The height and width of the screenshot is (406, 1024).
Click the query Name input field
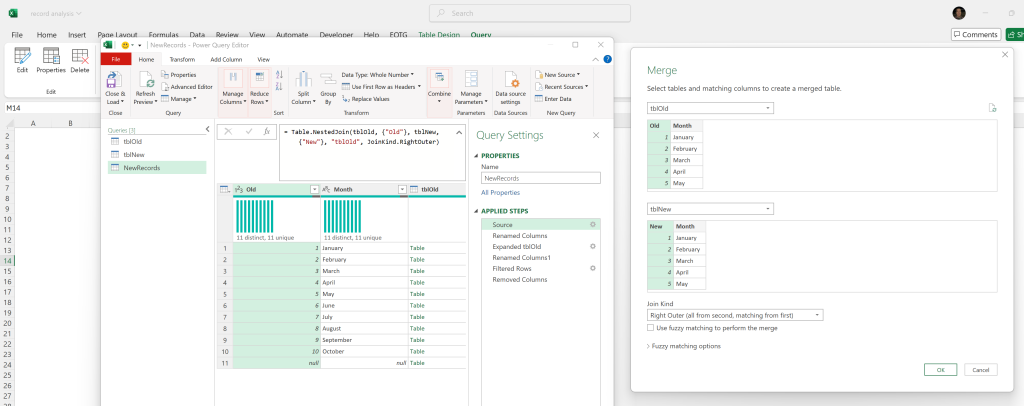tap(541, 178)
